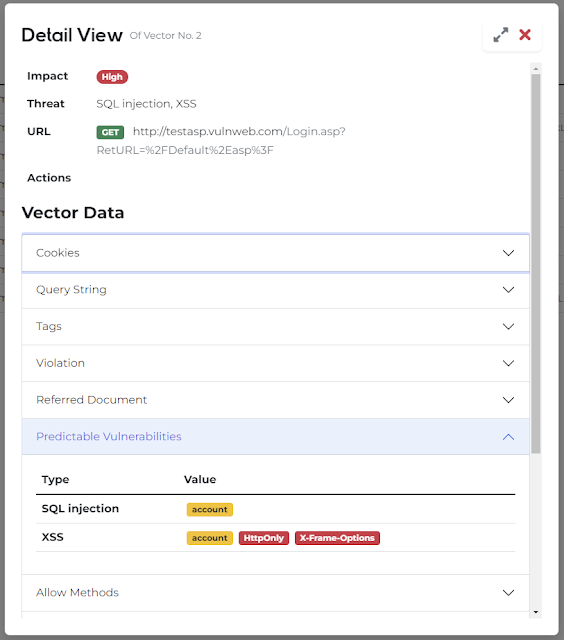Click the 'Type' column header
564x640 pixels.
pyautogui.click(x=56, y=480)
